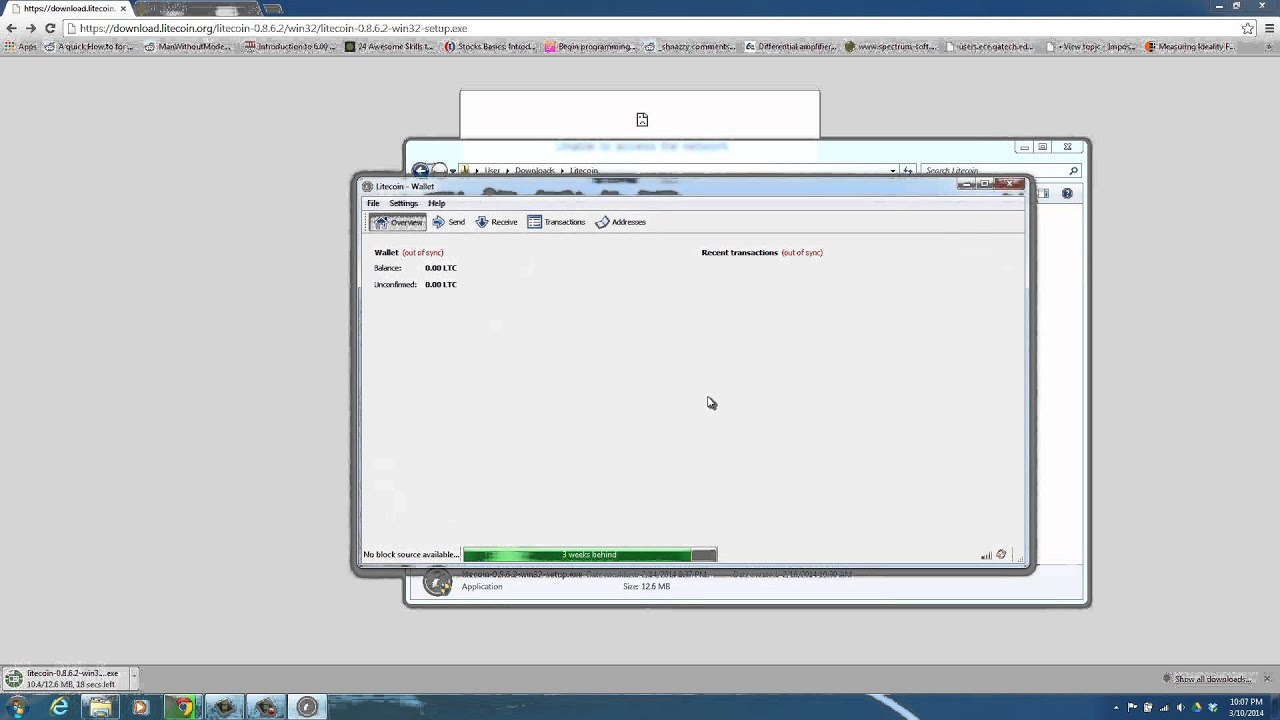Switch to Chrome from the taskbar
Image resolution: width=1280 pixels, height=720 pixels.
point(183,707)
